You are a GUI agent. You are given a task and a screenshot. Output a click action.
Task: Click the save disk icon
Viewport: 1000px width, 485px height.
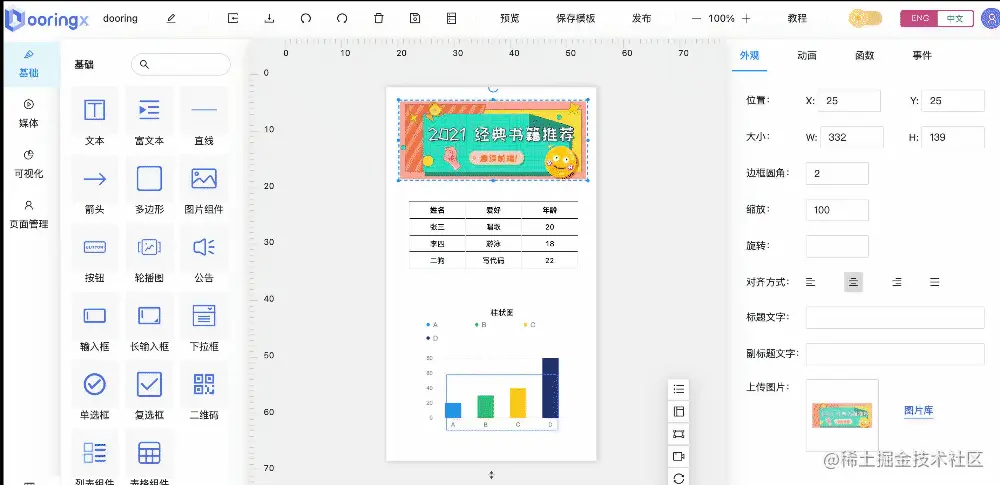tap(415, 19)
